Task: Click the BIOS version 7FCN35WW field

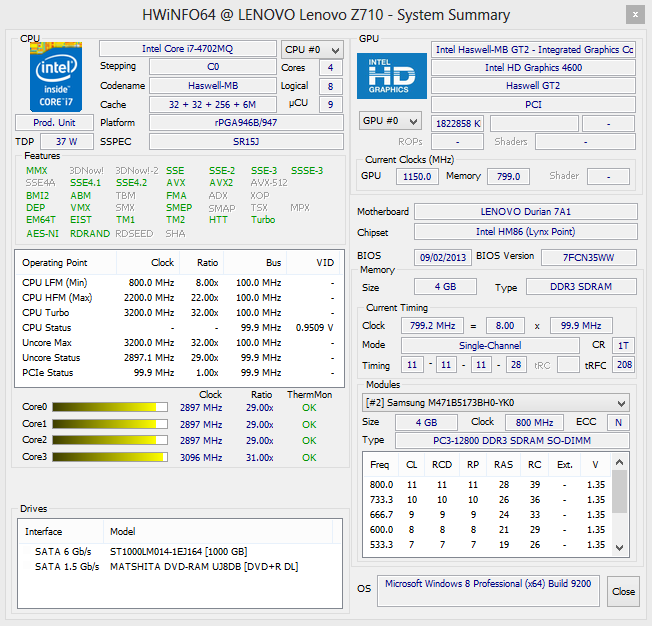Action: pos(589,257)
